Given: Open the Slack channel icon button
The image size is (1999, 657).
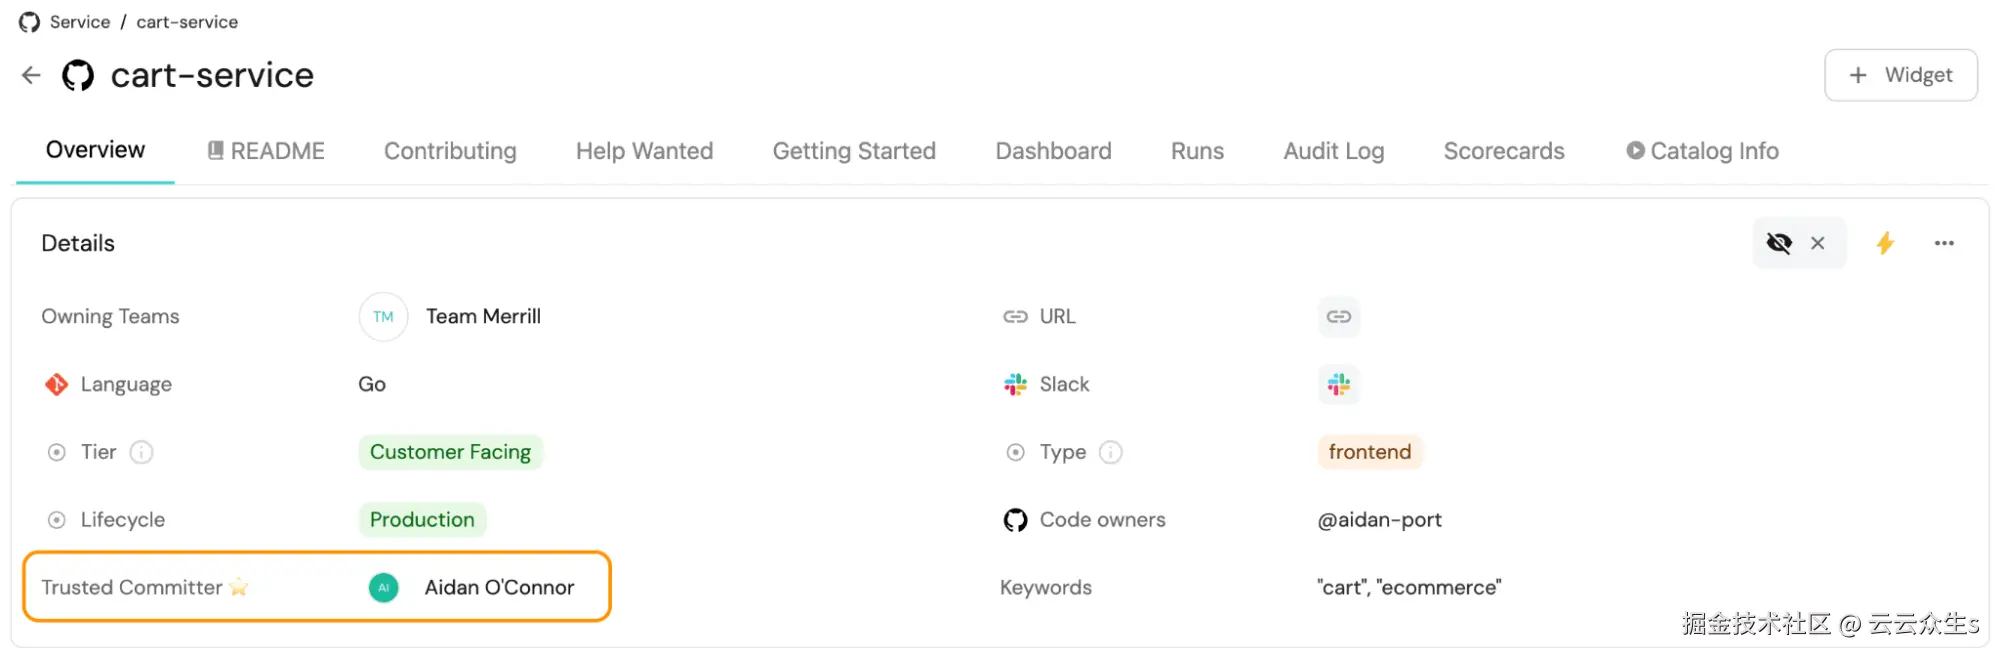Looking at the screenshot, I should 1338,384.
